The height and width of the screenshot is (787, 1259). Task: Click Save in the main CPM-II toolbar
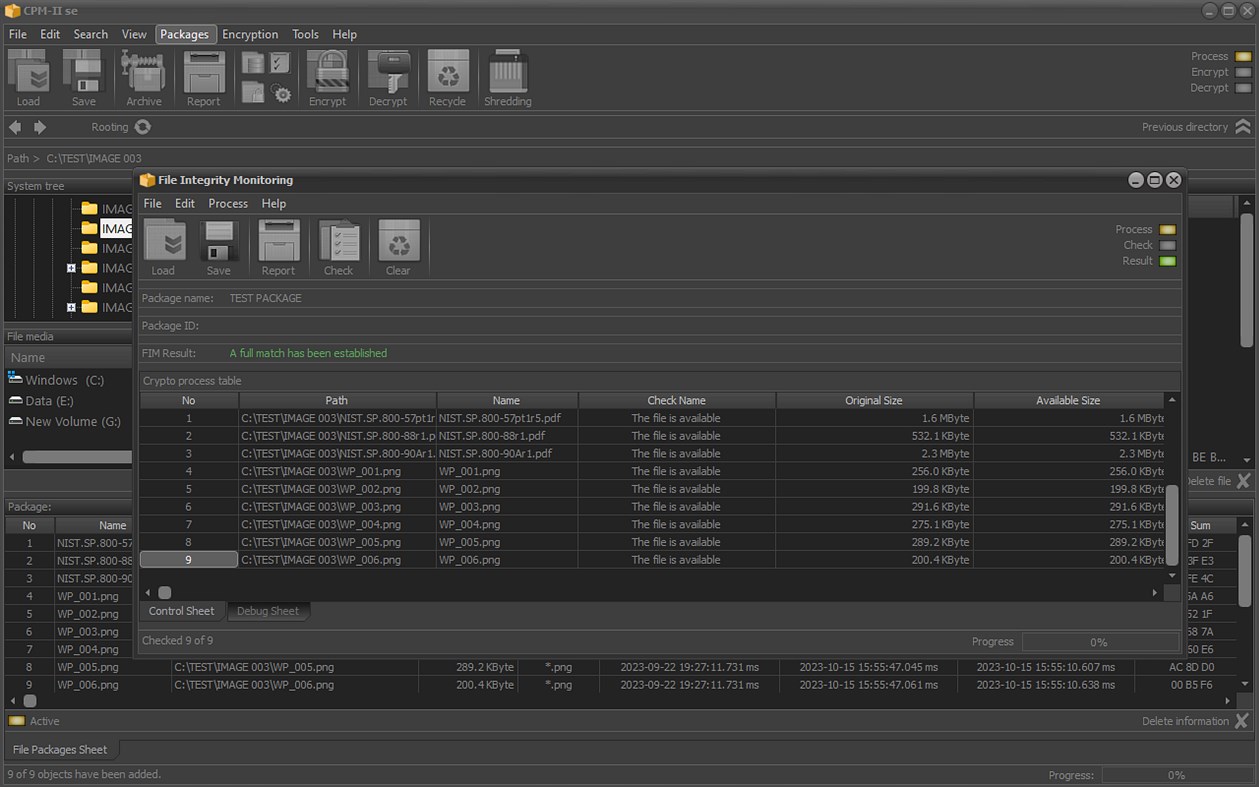point(84,78)
